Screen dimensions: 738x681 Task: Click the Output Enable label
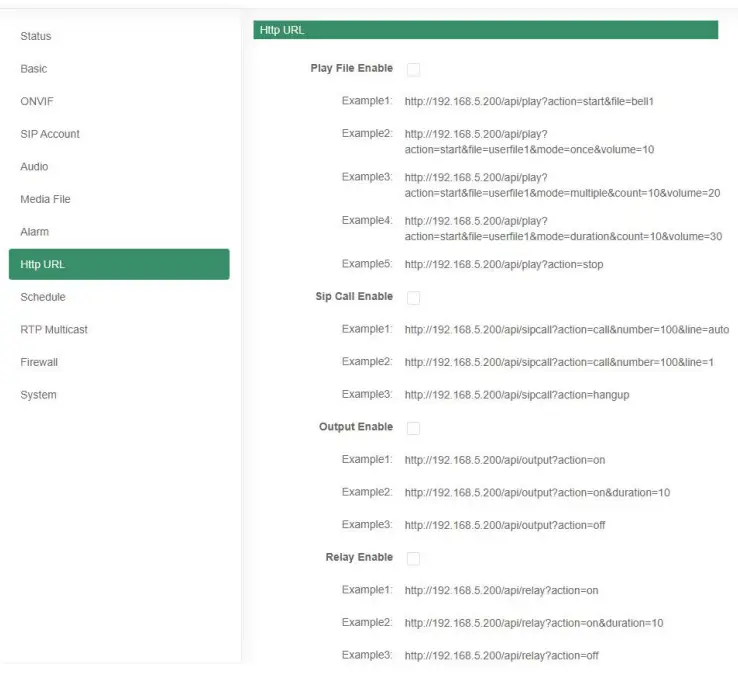[x=356, y=427]
